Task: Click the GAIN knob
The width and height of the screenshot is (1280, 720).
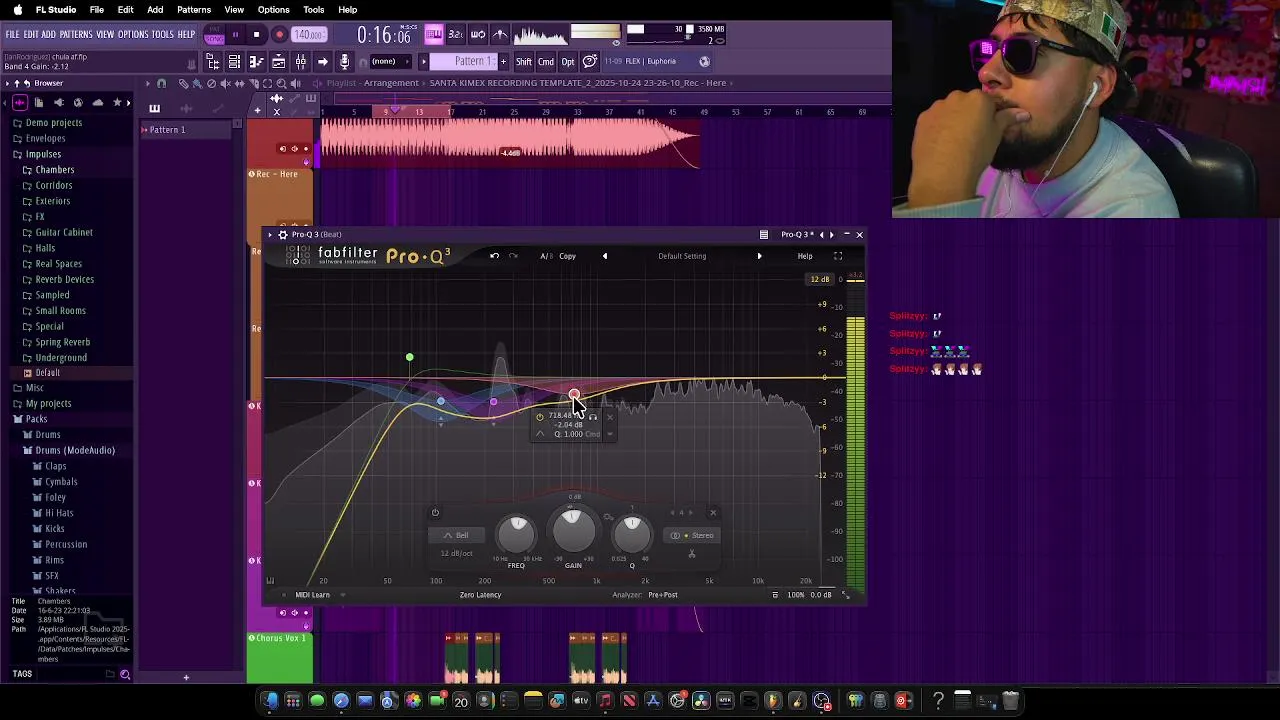Action: tap(573, 531)
